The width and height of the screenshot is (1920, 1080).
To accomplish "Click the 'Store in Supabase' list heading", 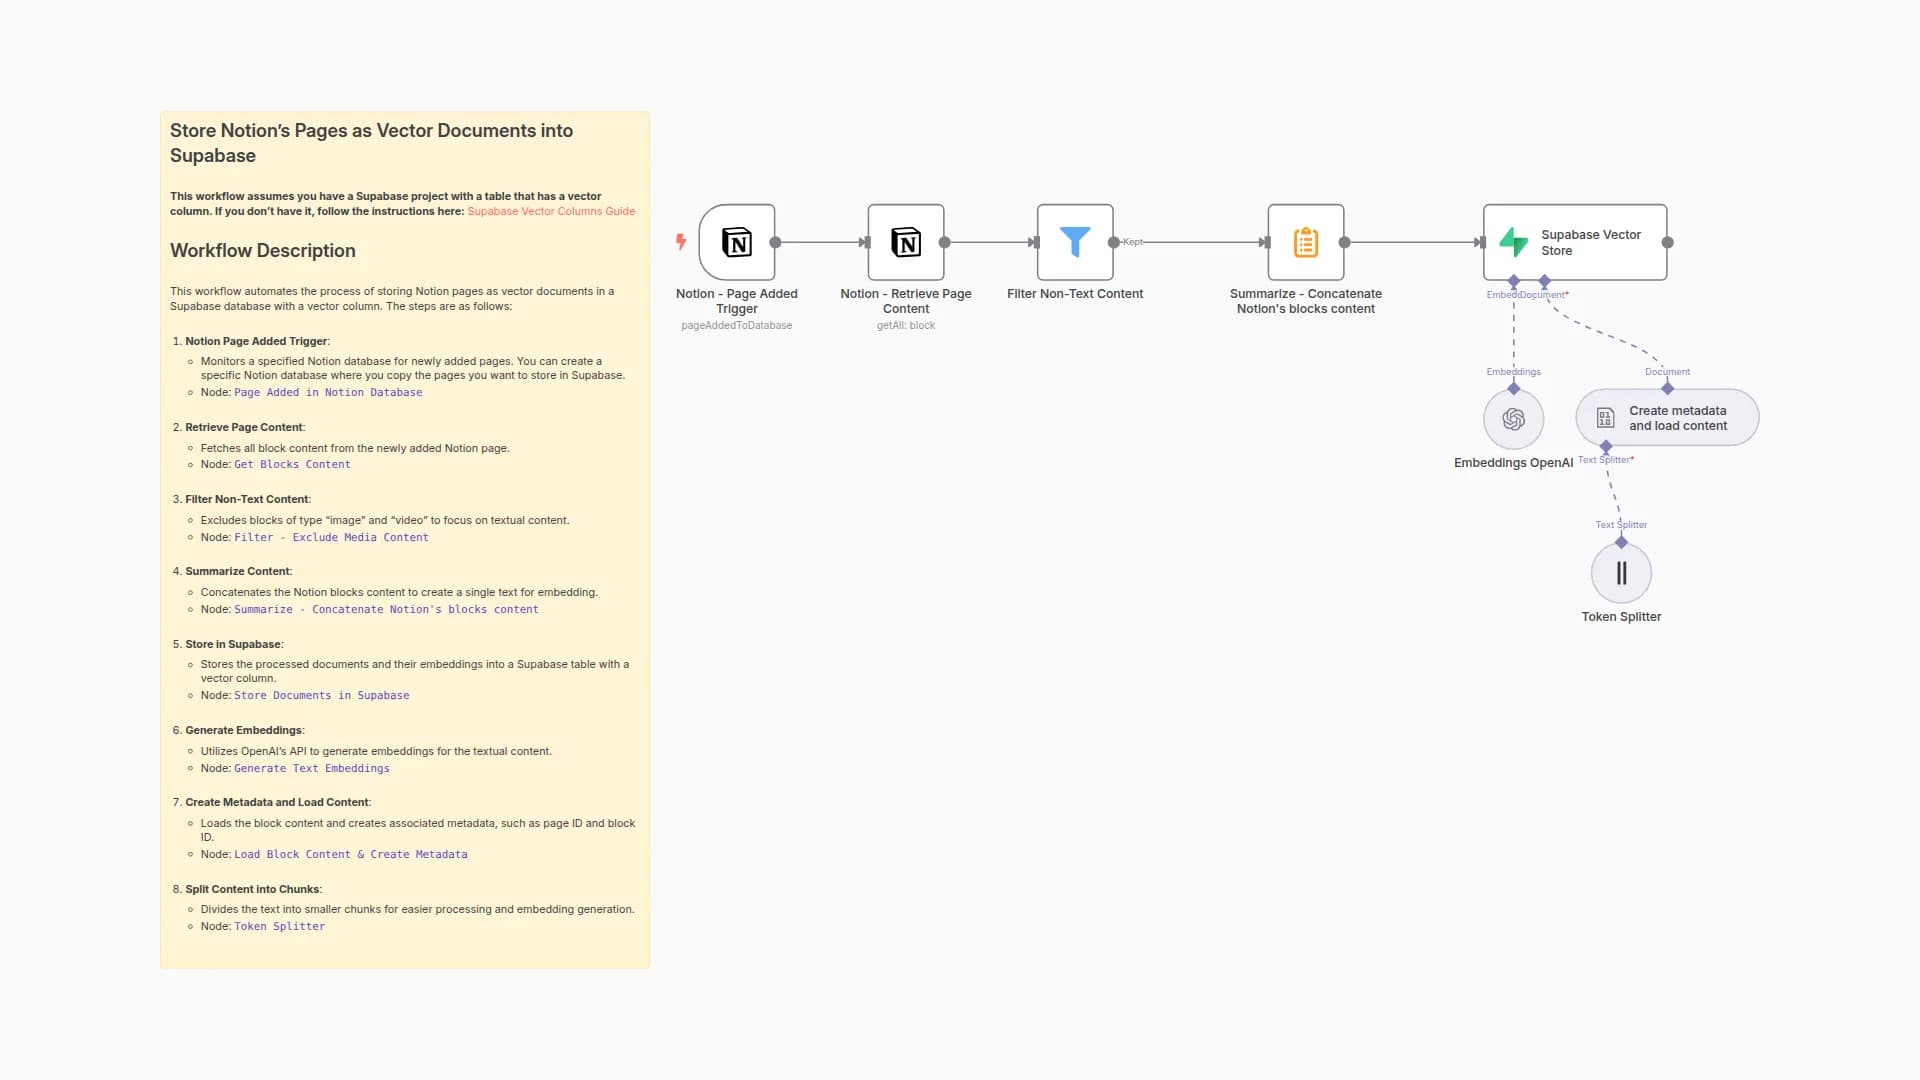I will 234,645.
